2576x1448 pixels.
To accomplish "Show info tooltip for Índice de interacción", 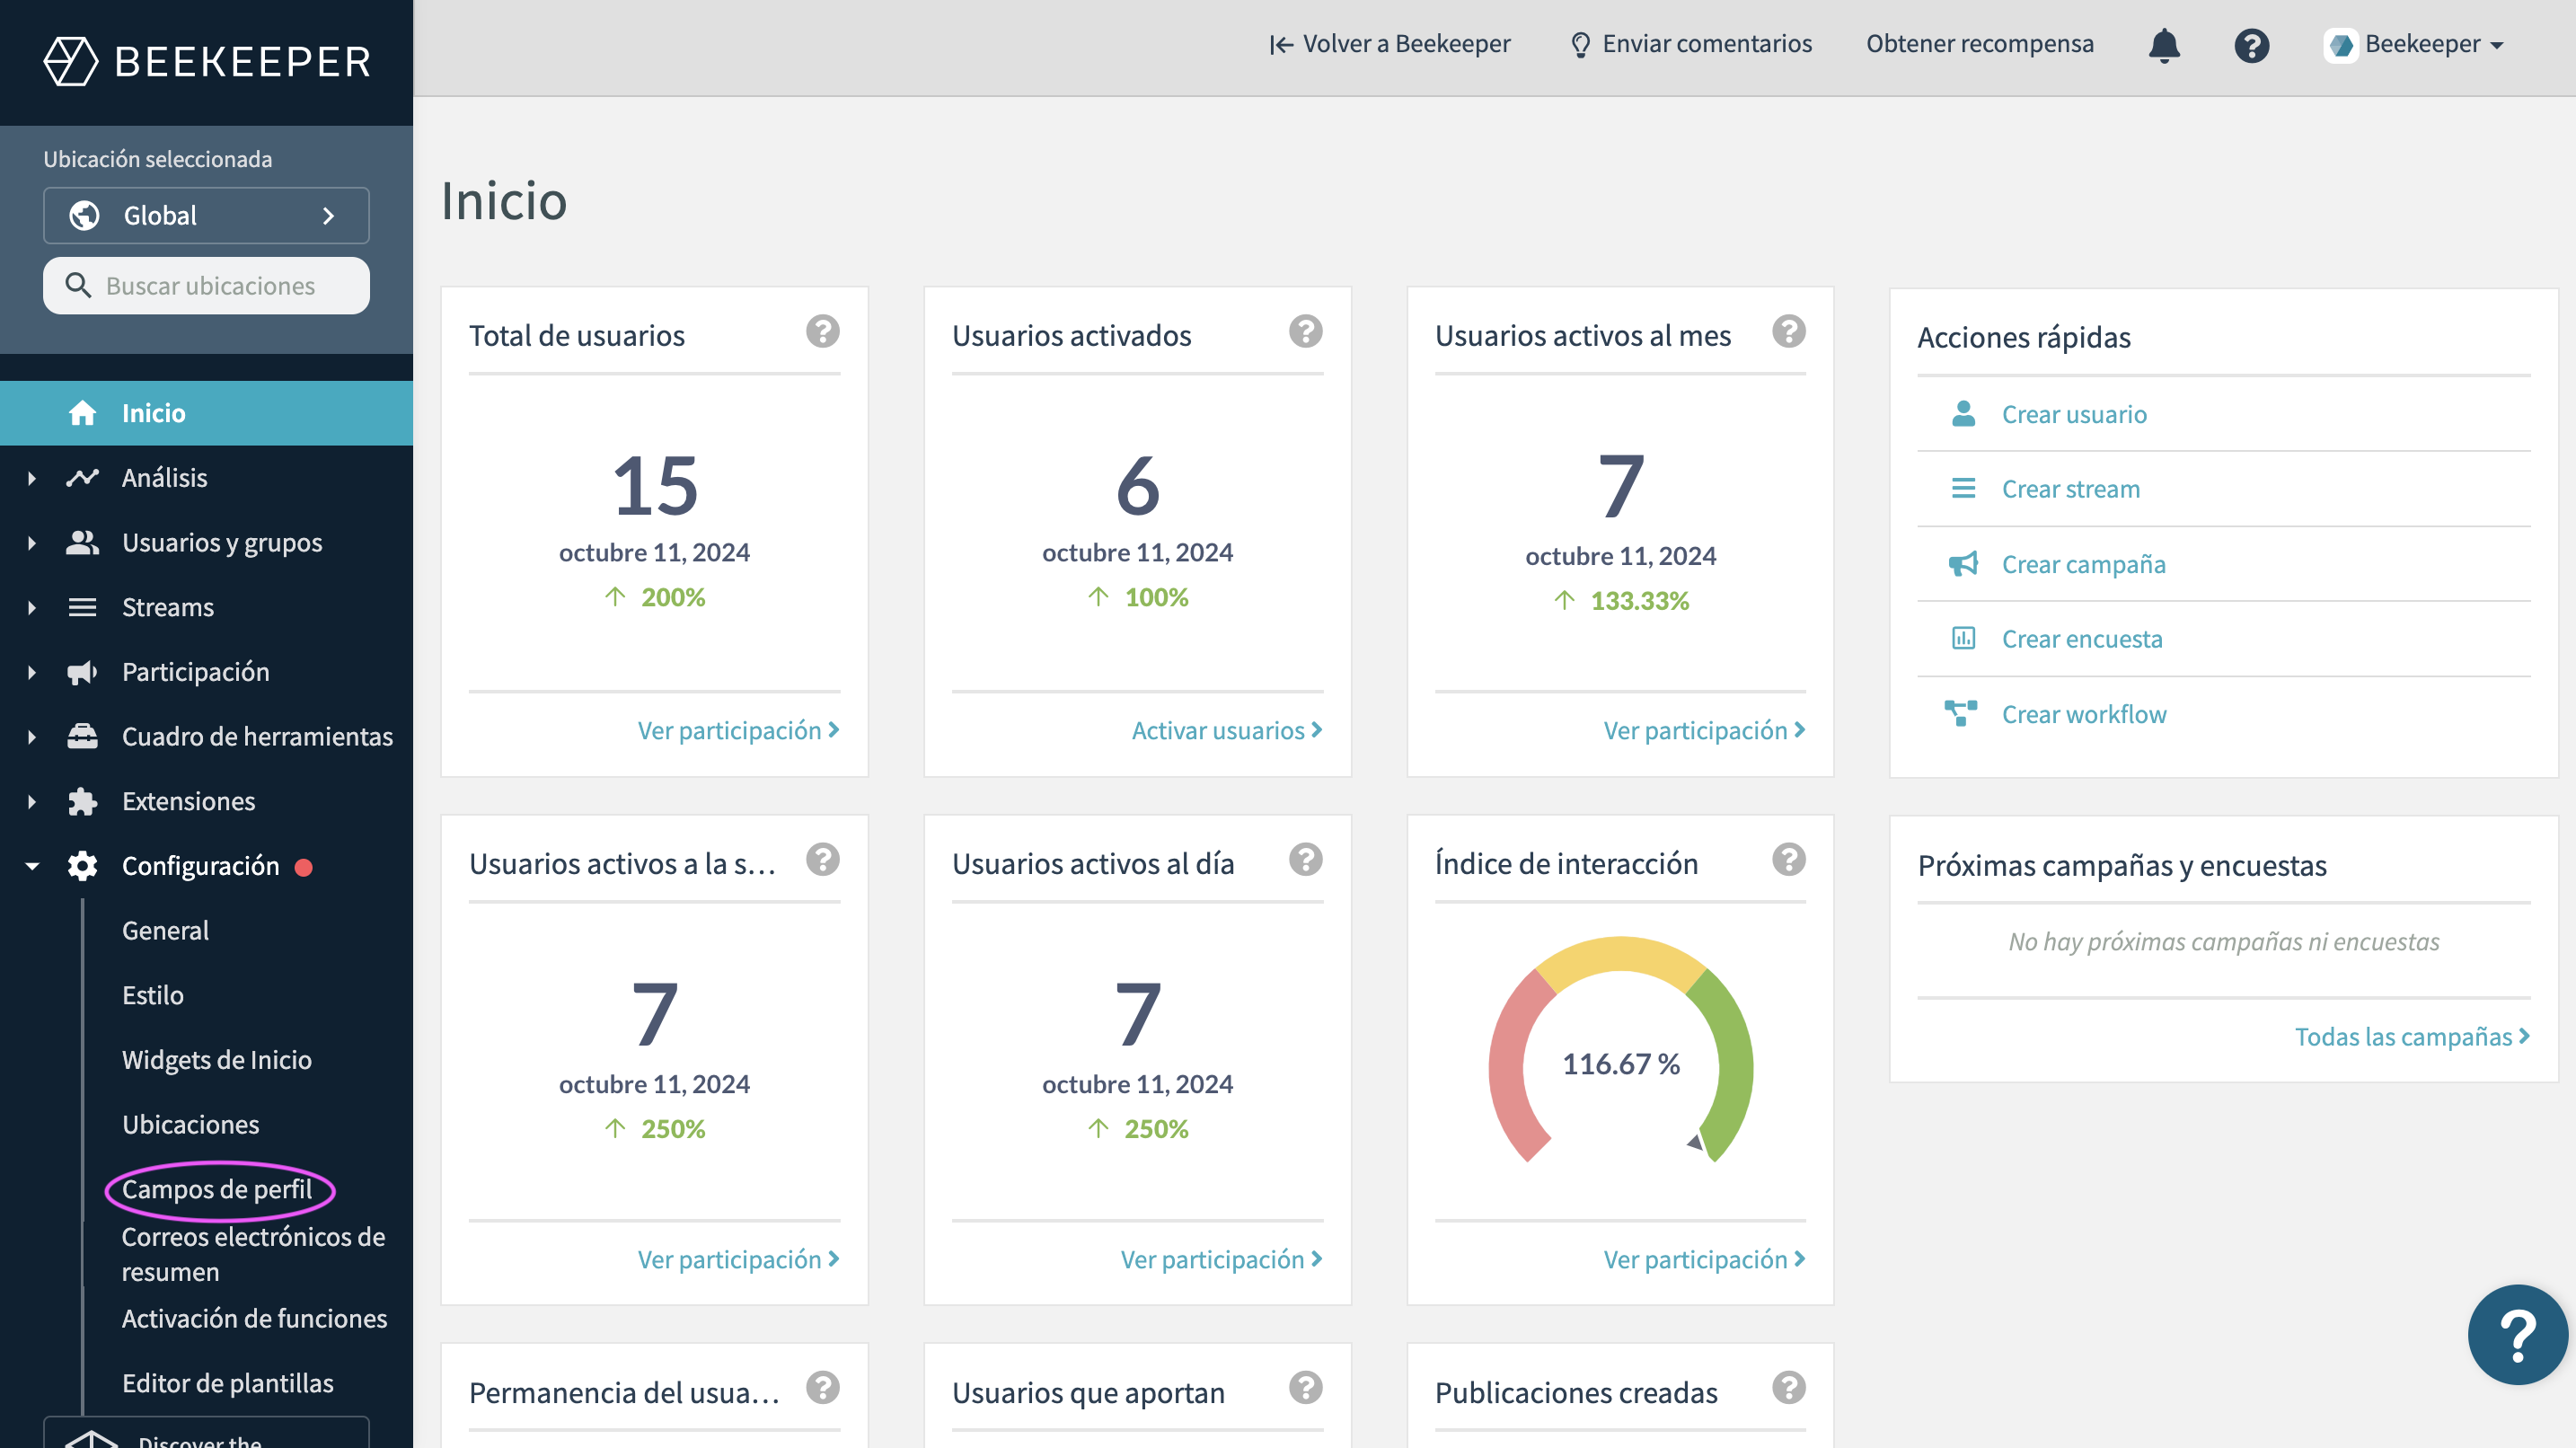I will click(1788, 860).
